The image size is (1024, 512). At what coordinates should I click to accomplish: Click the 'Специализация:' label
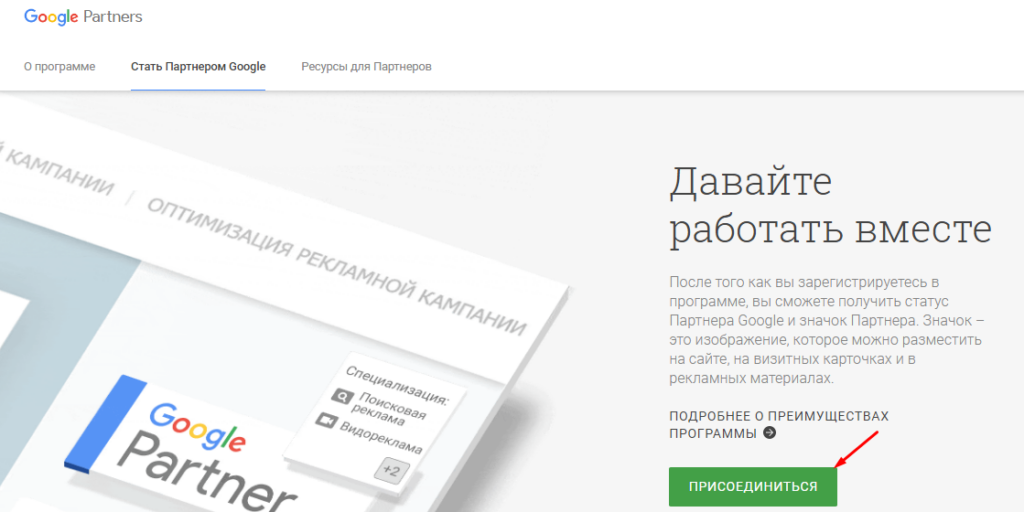[x=396, y=385]
